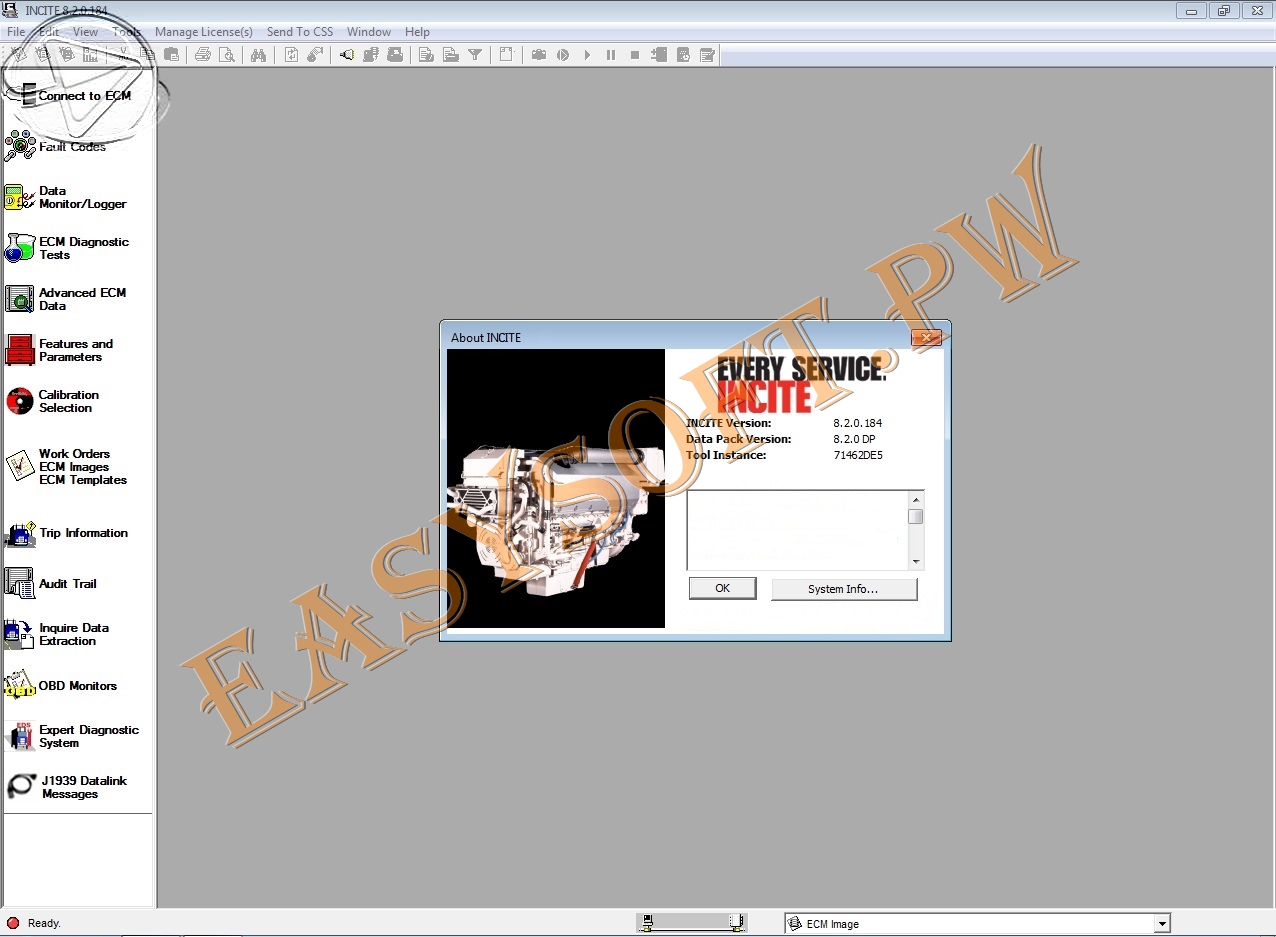The width and height of the screenshot is (1276, 937).
Task: Click the Paste toolbar icon
Action: pos(172,55)
